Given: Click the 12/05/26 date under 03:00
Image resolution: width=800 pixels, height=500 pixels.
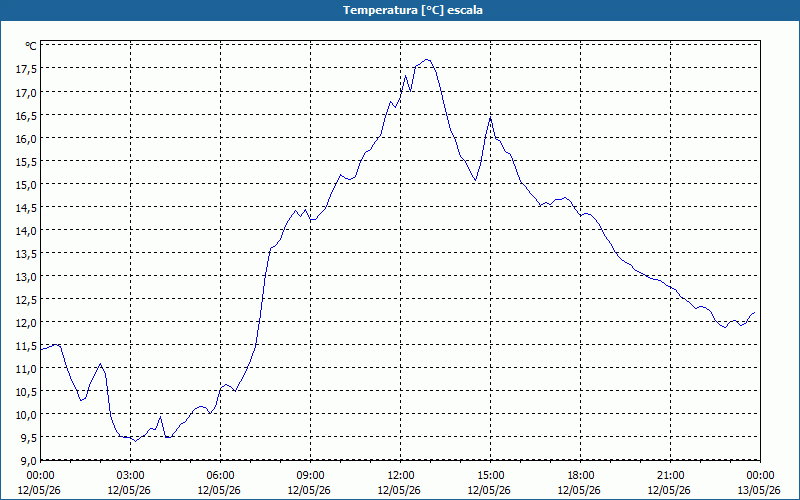Looking at the screenshot, I should 130,490.
